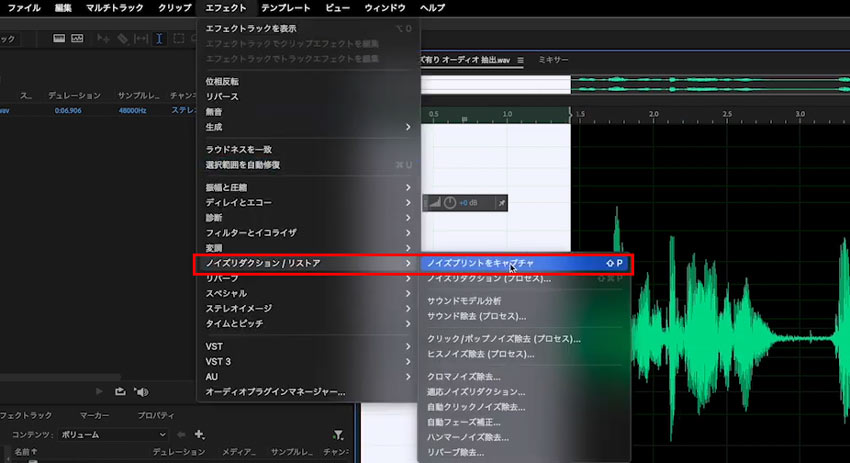Show the spectral frequency display
Viewport: 850px width, 463px height.
[x=59, y=38]
